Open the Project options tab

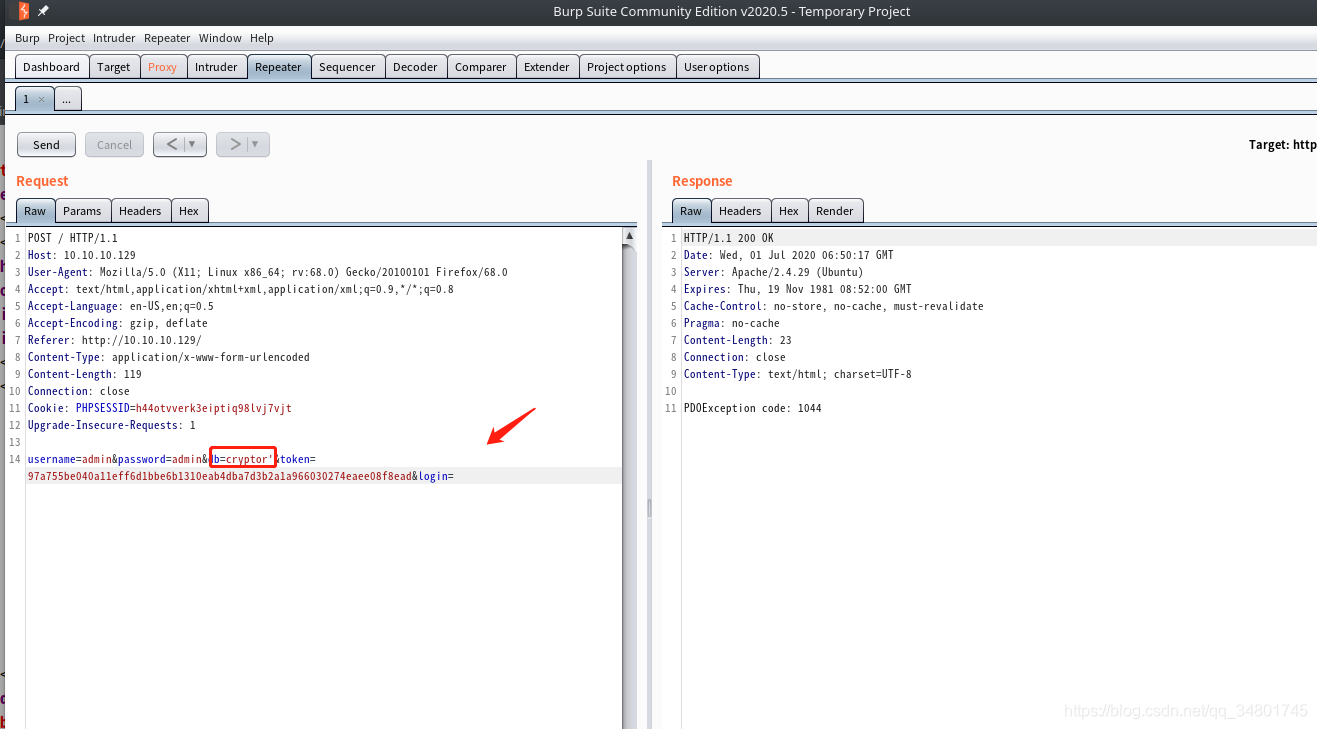[x=626, y=67]
